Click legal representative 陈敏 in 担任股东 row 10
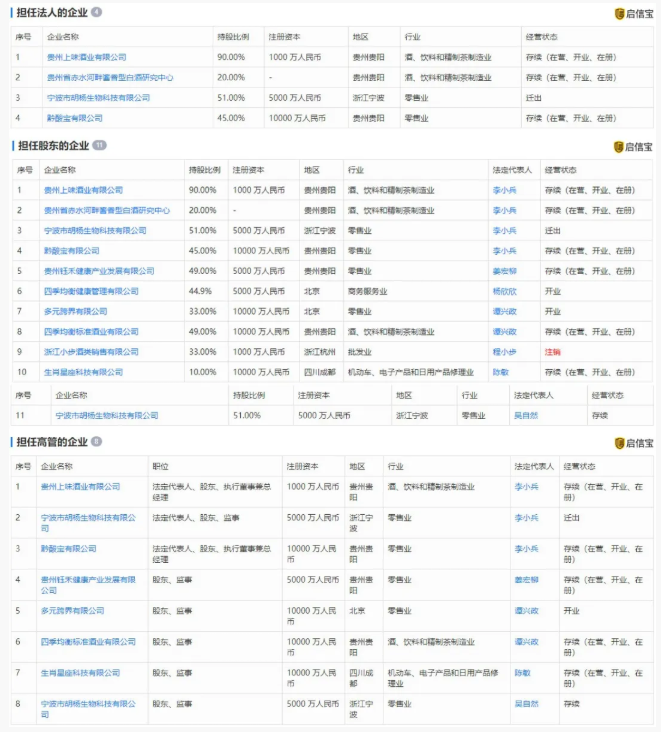 (x=501, y=372)
